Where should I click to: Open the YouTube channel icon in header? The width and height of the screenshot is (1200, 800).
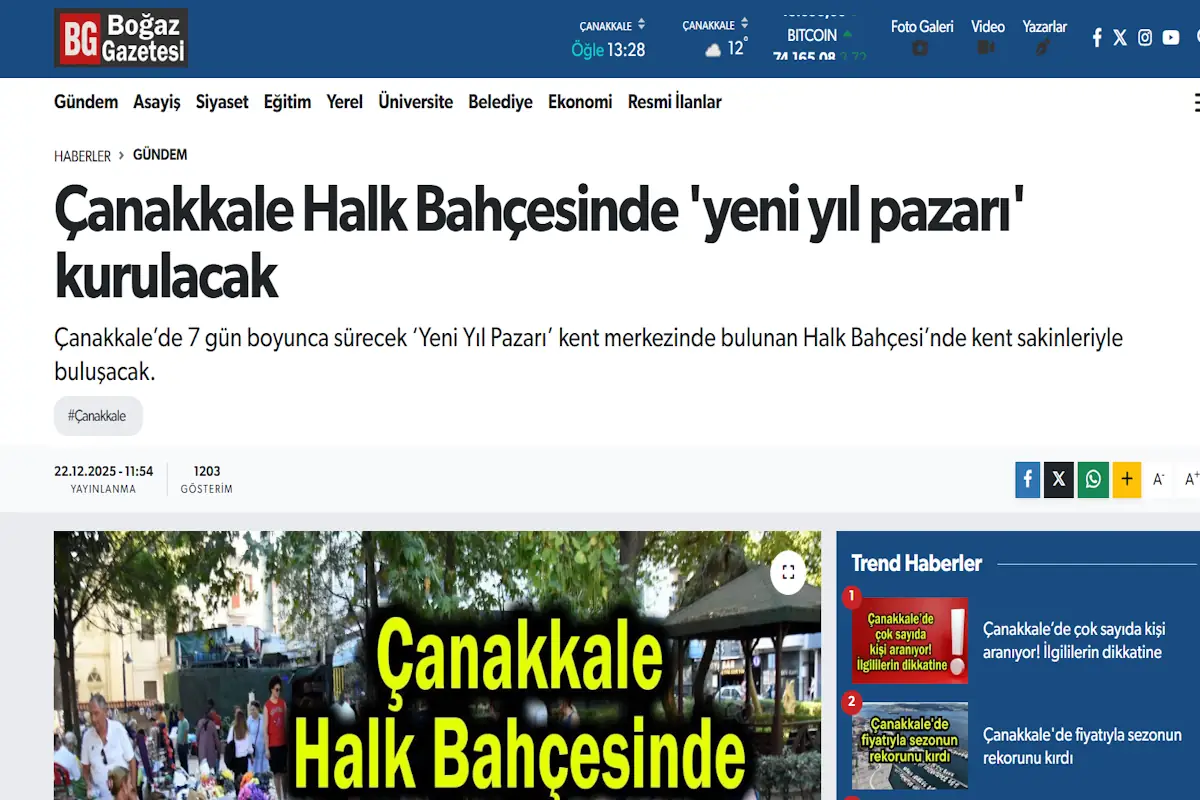(1171, 38)
